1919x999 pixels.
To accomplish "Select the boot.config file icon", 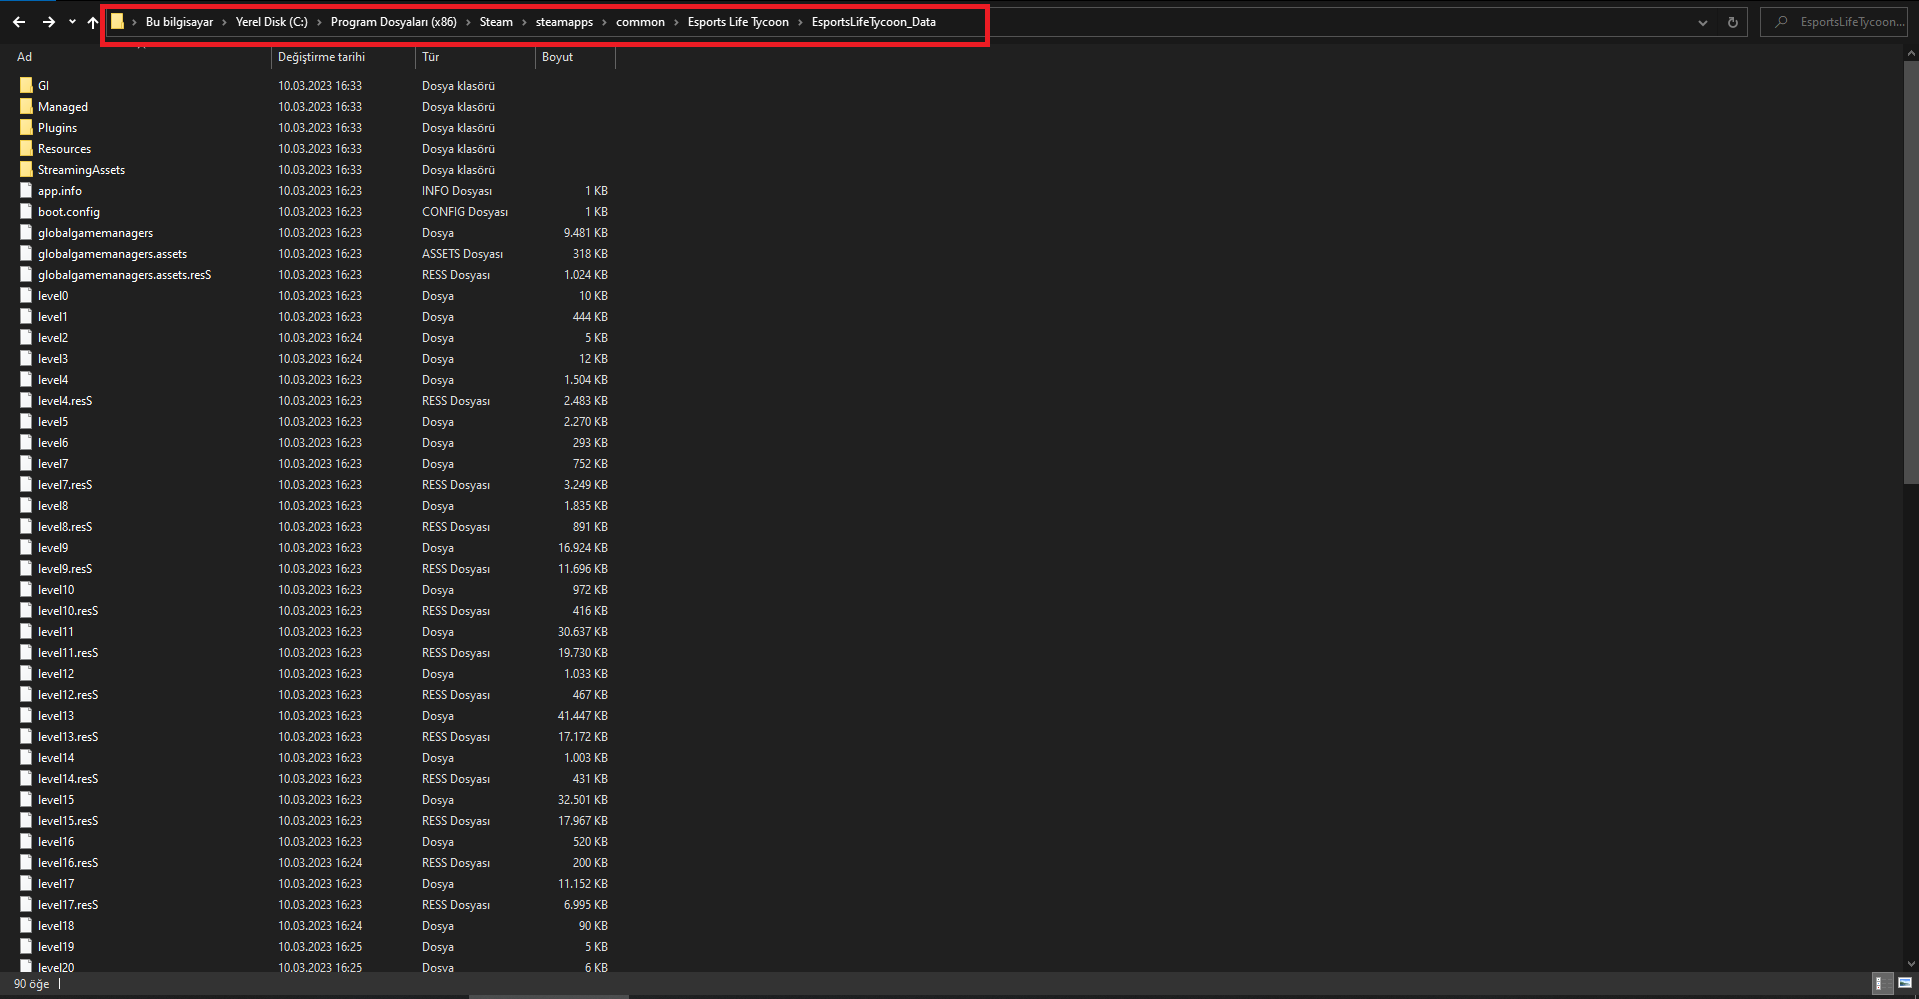I will click(x=26, y=211).
